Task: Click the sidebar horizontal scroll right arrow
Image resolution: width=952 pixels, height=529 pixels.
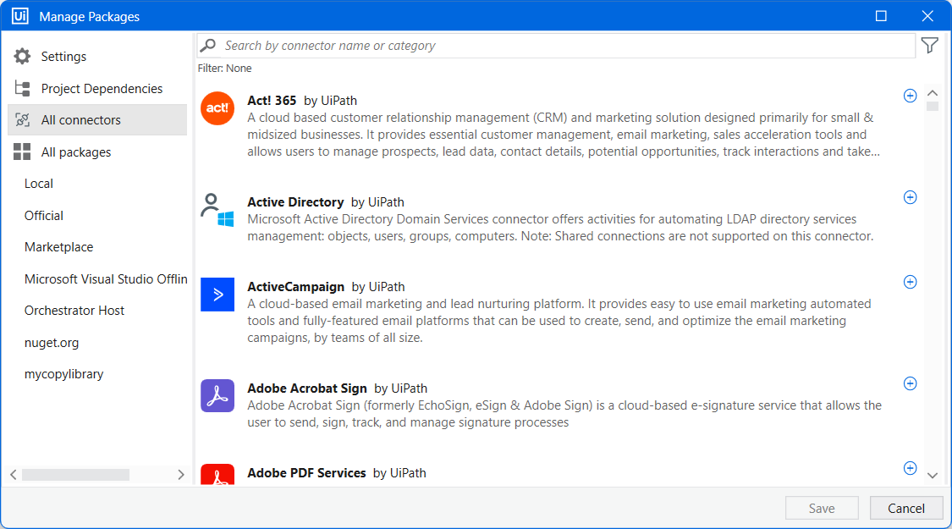Action: coord(180,475)
